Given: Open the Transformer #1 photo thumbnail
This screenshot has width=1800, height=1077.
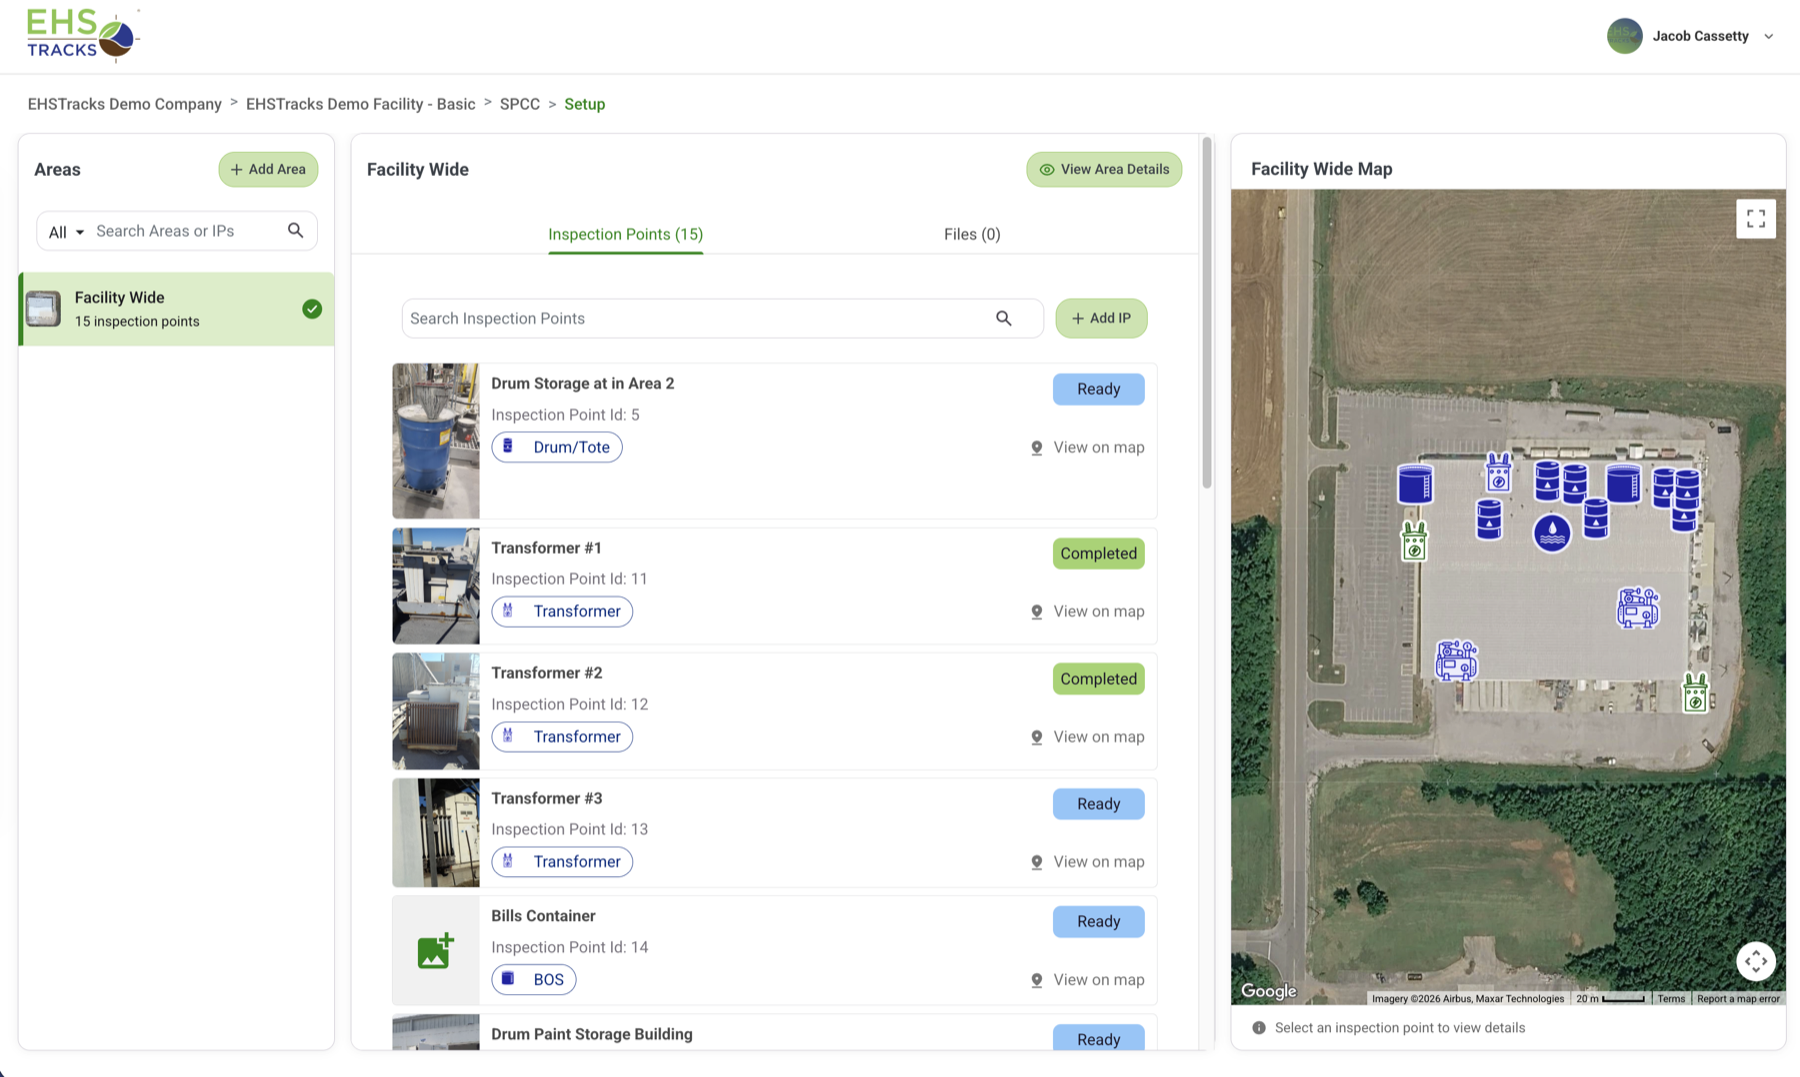Looking at the screenshot, I should coord(436,586).
